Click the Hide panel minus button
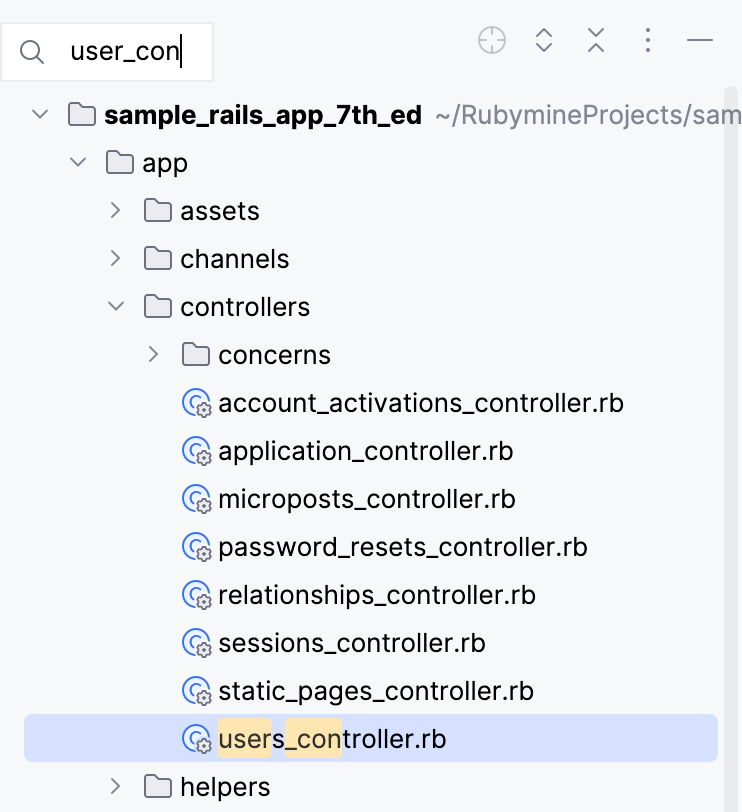 700,41
